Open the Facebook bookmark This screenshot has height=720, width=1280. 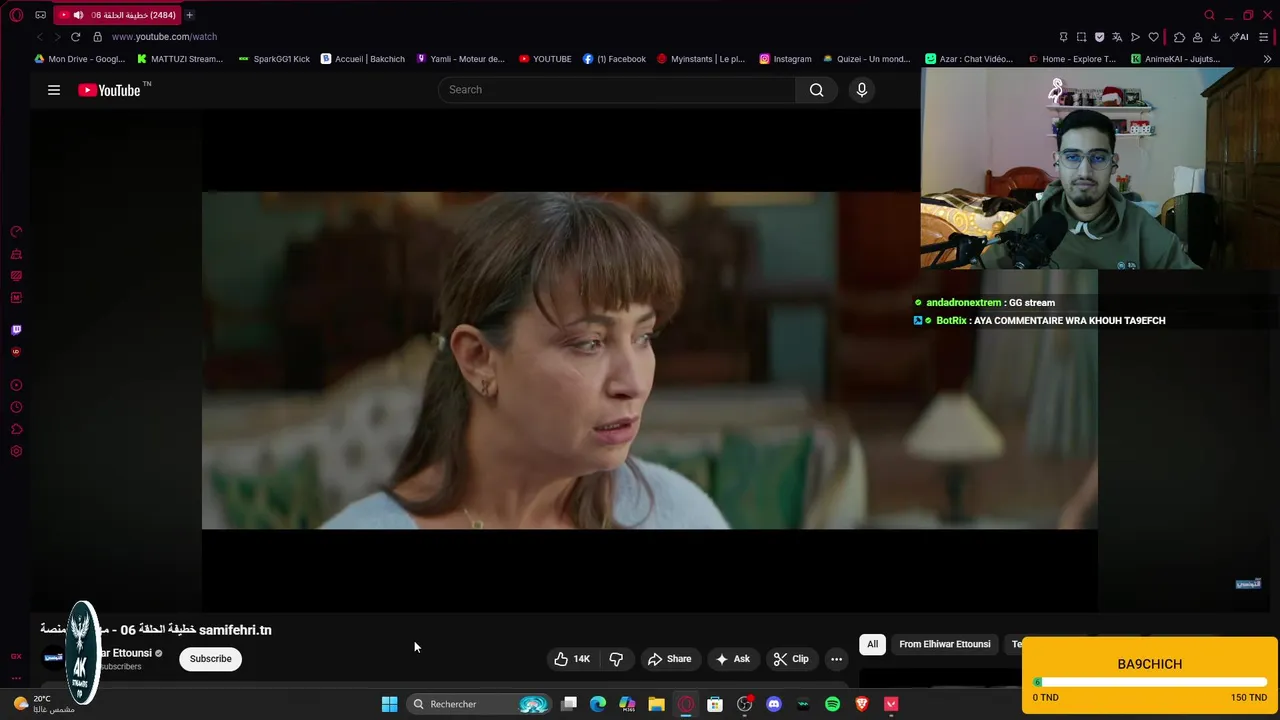(614, 59)
